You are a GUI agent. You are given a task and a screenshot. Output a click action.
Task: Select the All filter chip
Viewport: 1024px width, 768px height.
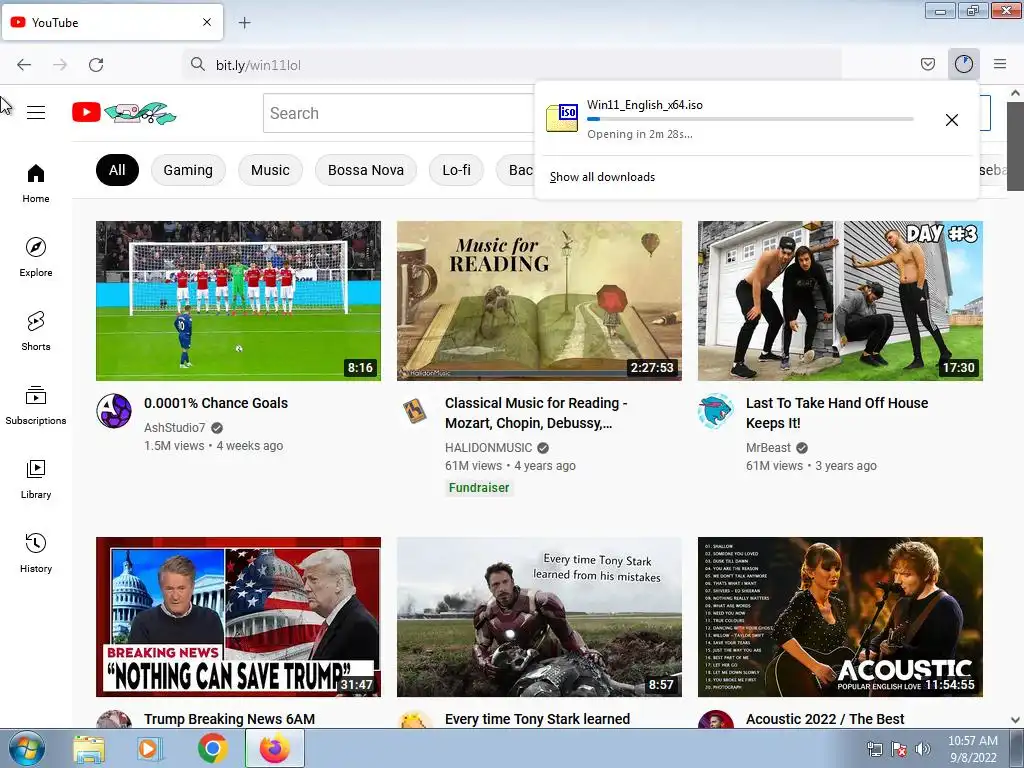point(118,170)
